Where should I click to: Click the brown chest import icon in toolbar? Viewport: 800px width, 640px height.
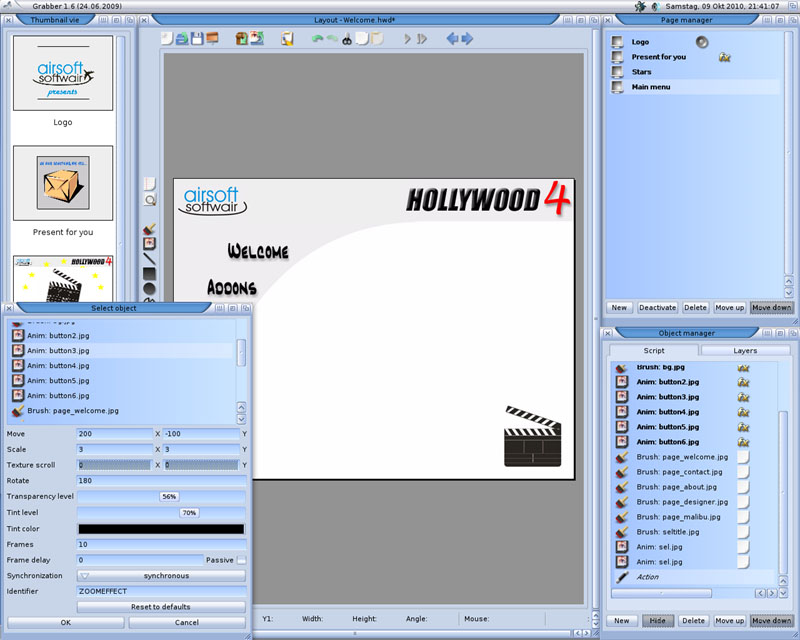[241, 38]
